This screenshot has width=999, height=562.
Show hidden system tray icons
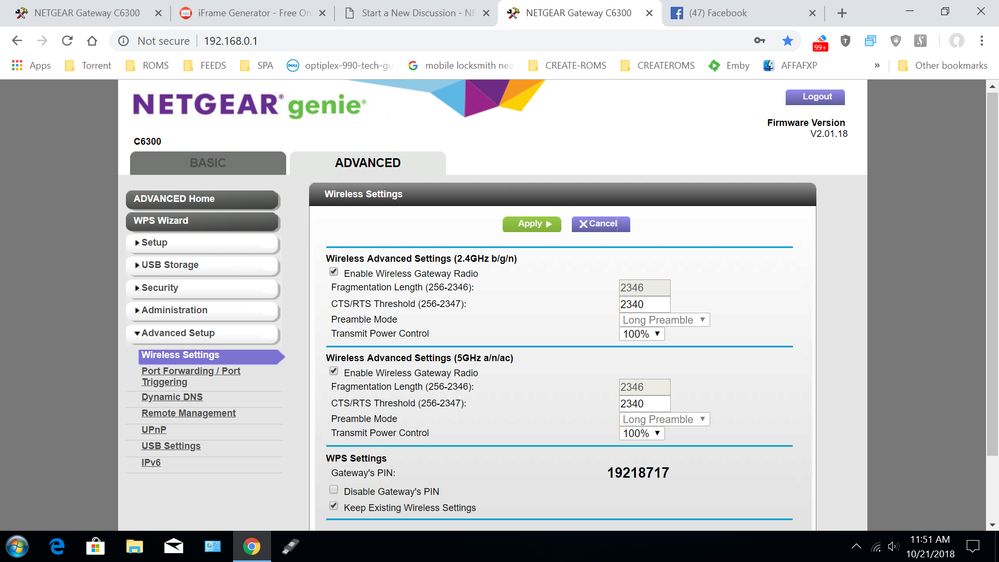point(856,547)
